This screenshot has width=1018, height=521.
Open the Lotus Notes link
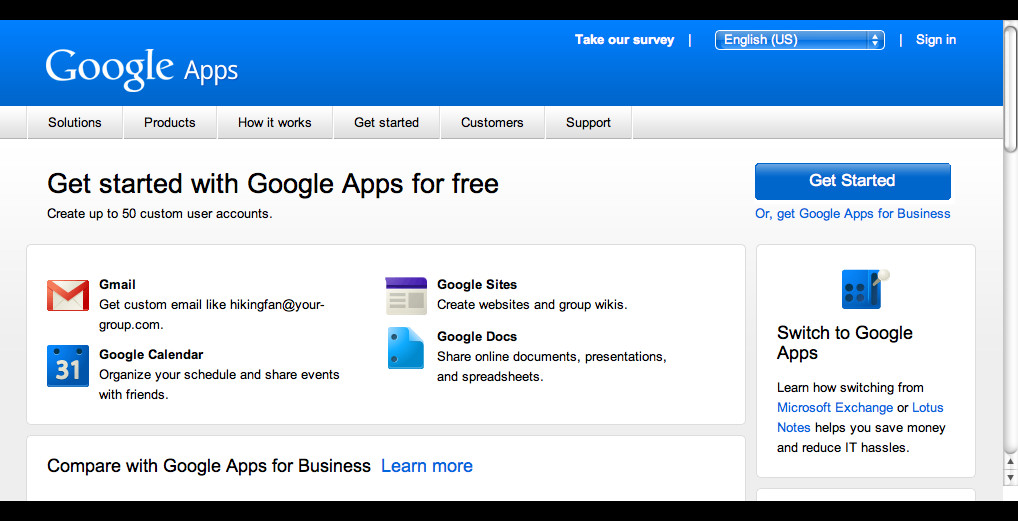928,408
